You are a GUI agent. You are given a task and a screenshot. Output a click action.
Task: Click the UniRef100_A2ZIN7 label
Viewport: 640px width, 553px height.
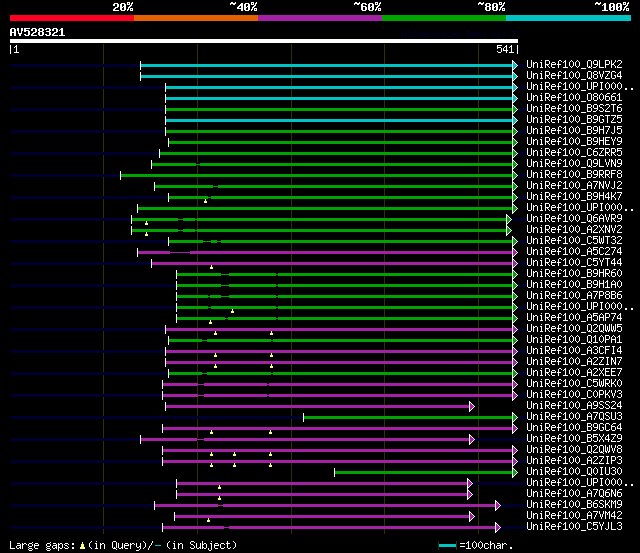click(x=574, y=362)
